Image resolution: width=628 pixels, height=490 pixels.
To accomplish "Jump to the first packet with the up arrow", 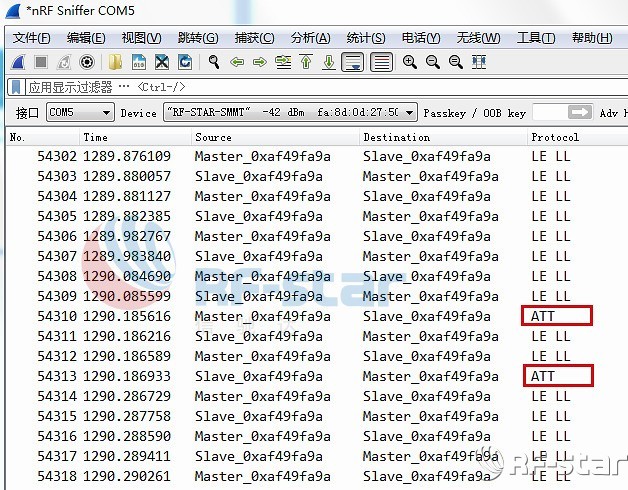I will (306, 62).
